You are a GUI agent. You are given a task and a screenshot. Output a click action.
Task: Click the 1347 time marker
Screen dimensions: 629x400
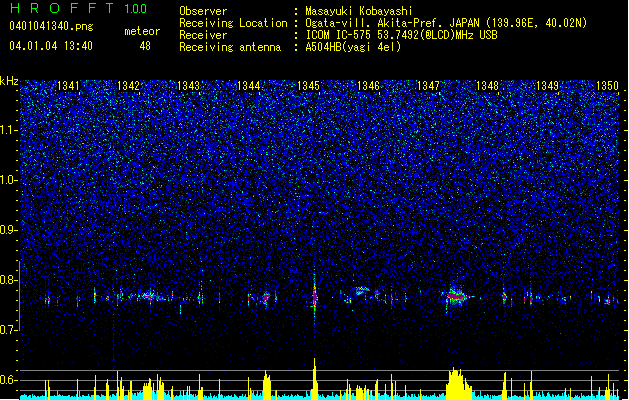pyautogui.click(x=428, y=86)
